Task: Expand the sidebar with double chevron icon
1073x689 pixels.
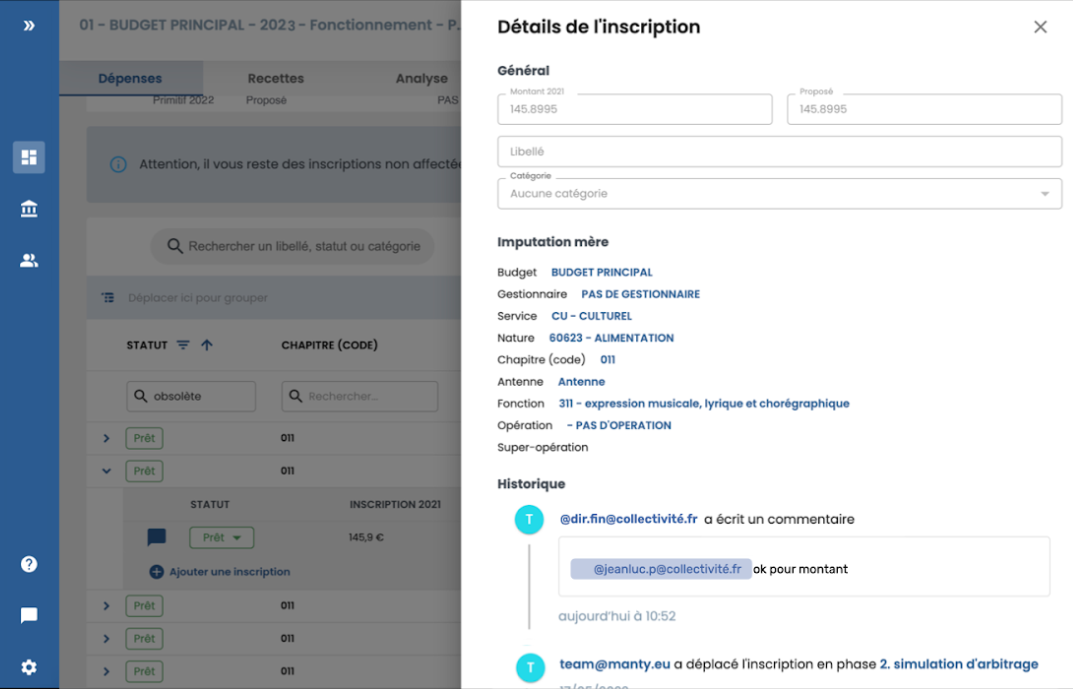Action: coord(29,25)
